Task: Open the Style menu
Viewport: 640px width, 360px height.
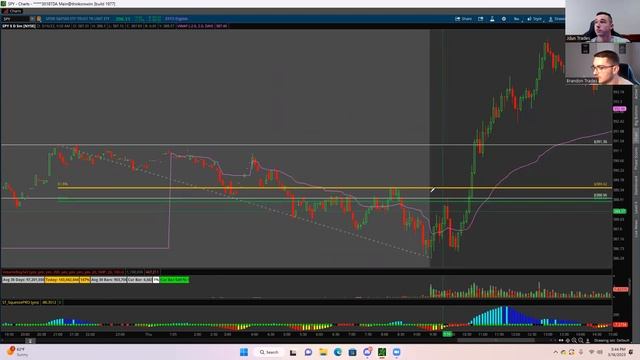Action: tap(535, 19)
